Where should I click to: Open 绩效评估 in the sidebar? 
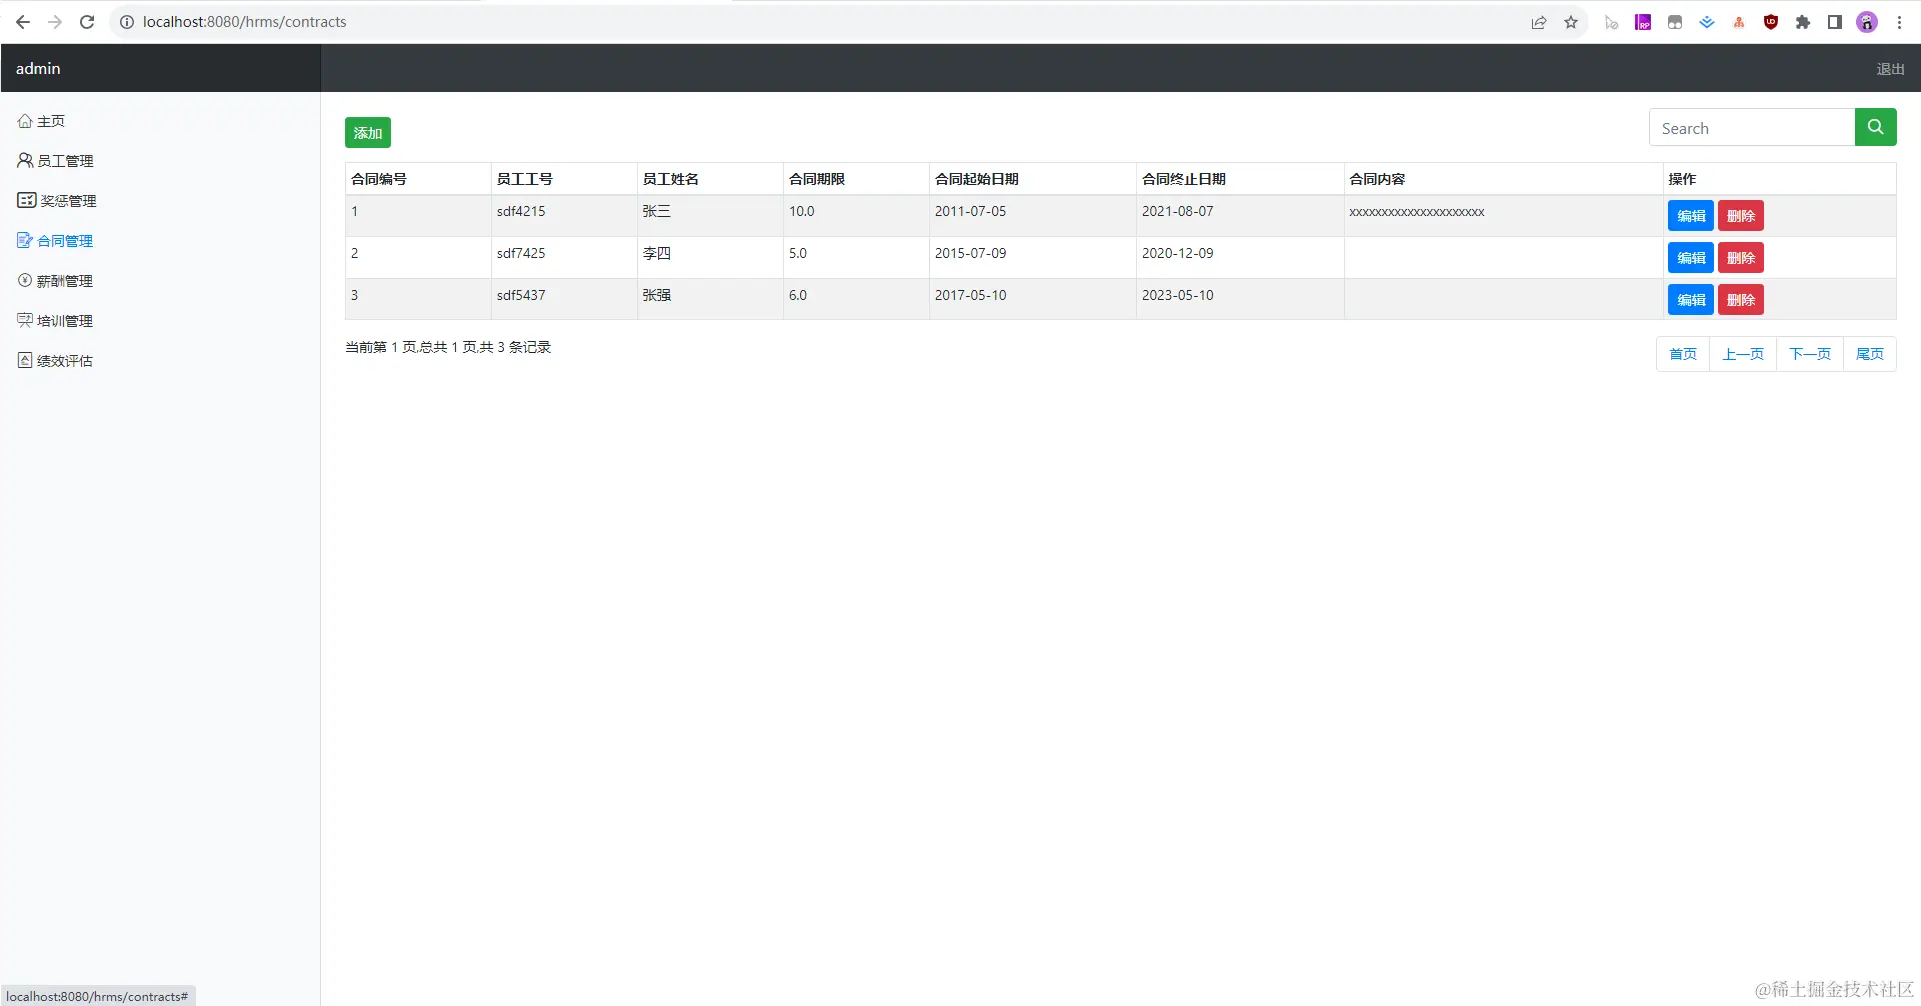(x=55, y=361)
